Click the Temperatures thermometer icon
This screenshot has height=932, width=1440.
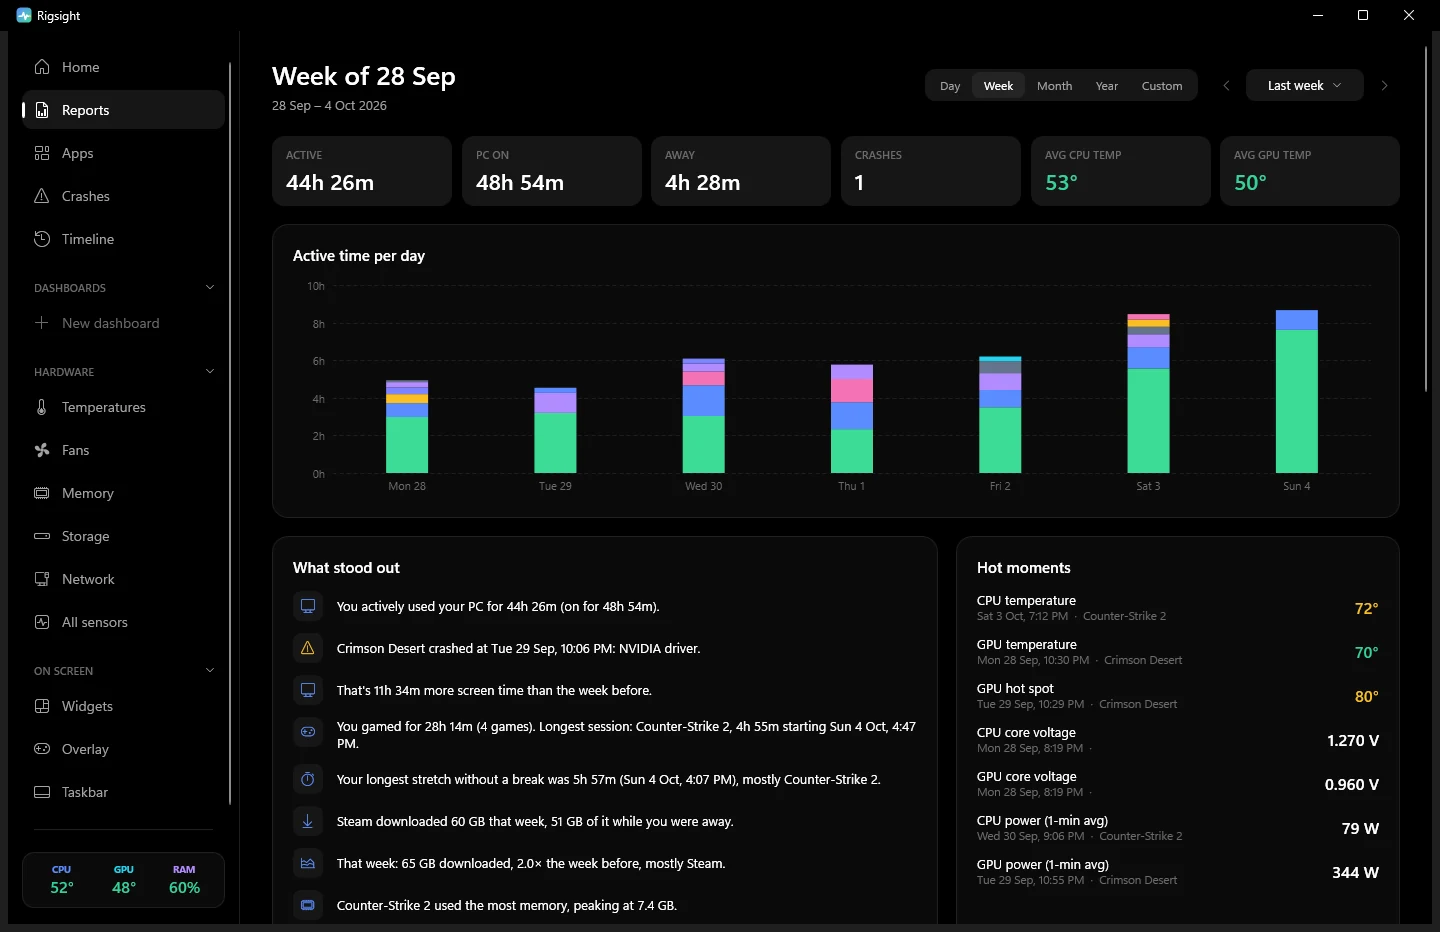(42, 407)
